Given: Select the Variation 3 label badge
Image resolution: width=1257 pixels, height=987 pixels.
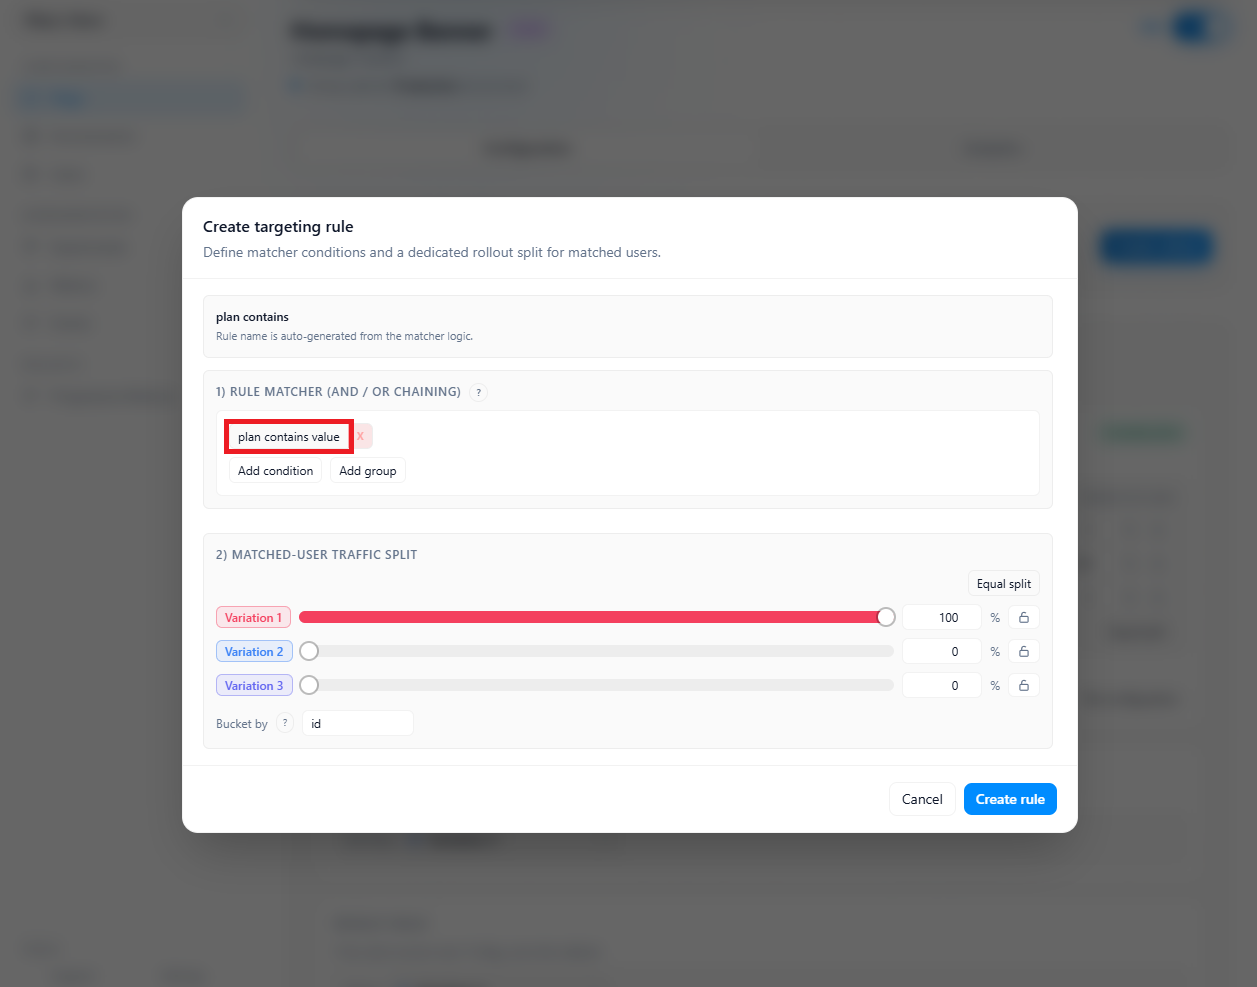Looking at the screenshot, I should click(254, 685).
